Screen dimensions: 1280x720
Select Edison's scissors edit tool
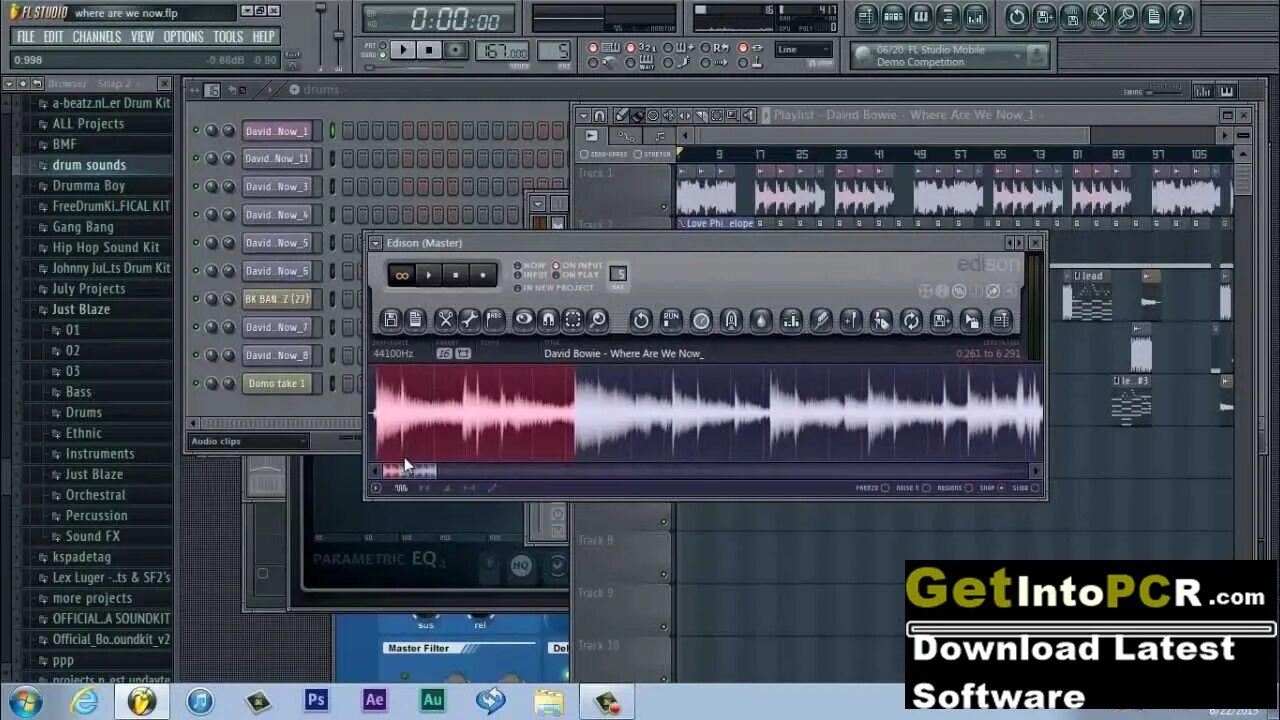click(445, 320)
